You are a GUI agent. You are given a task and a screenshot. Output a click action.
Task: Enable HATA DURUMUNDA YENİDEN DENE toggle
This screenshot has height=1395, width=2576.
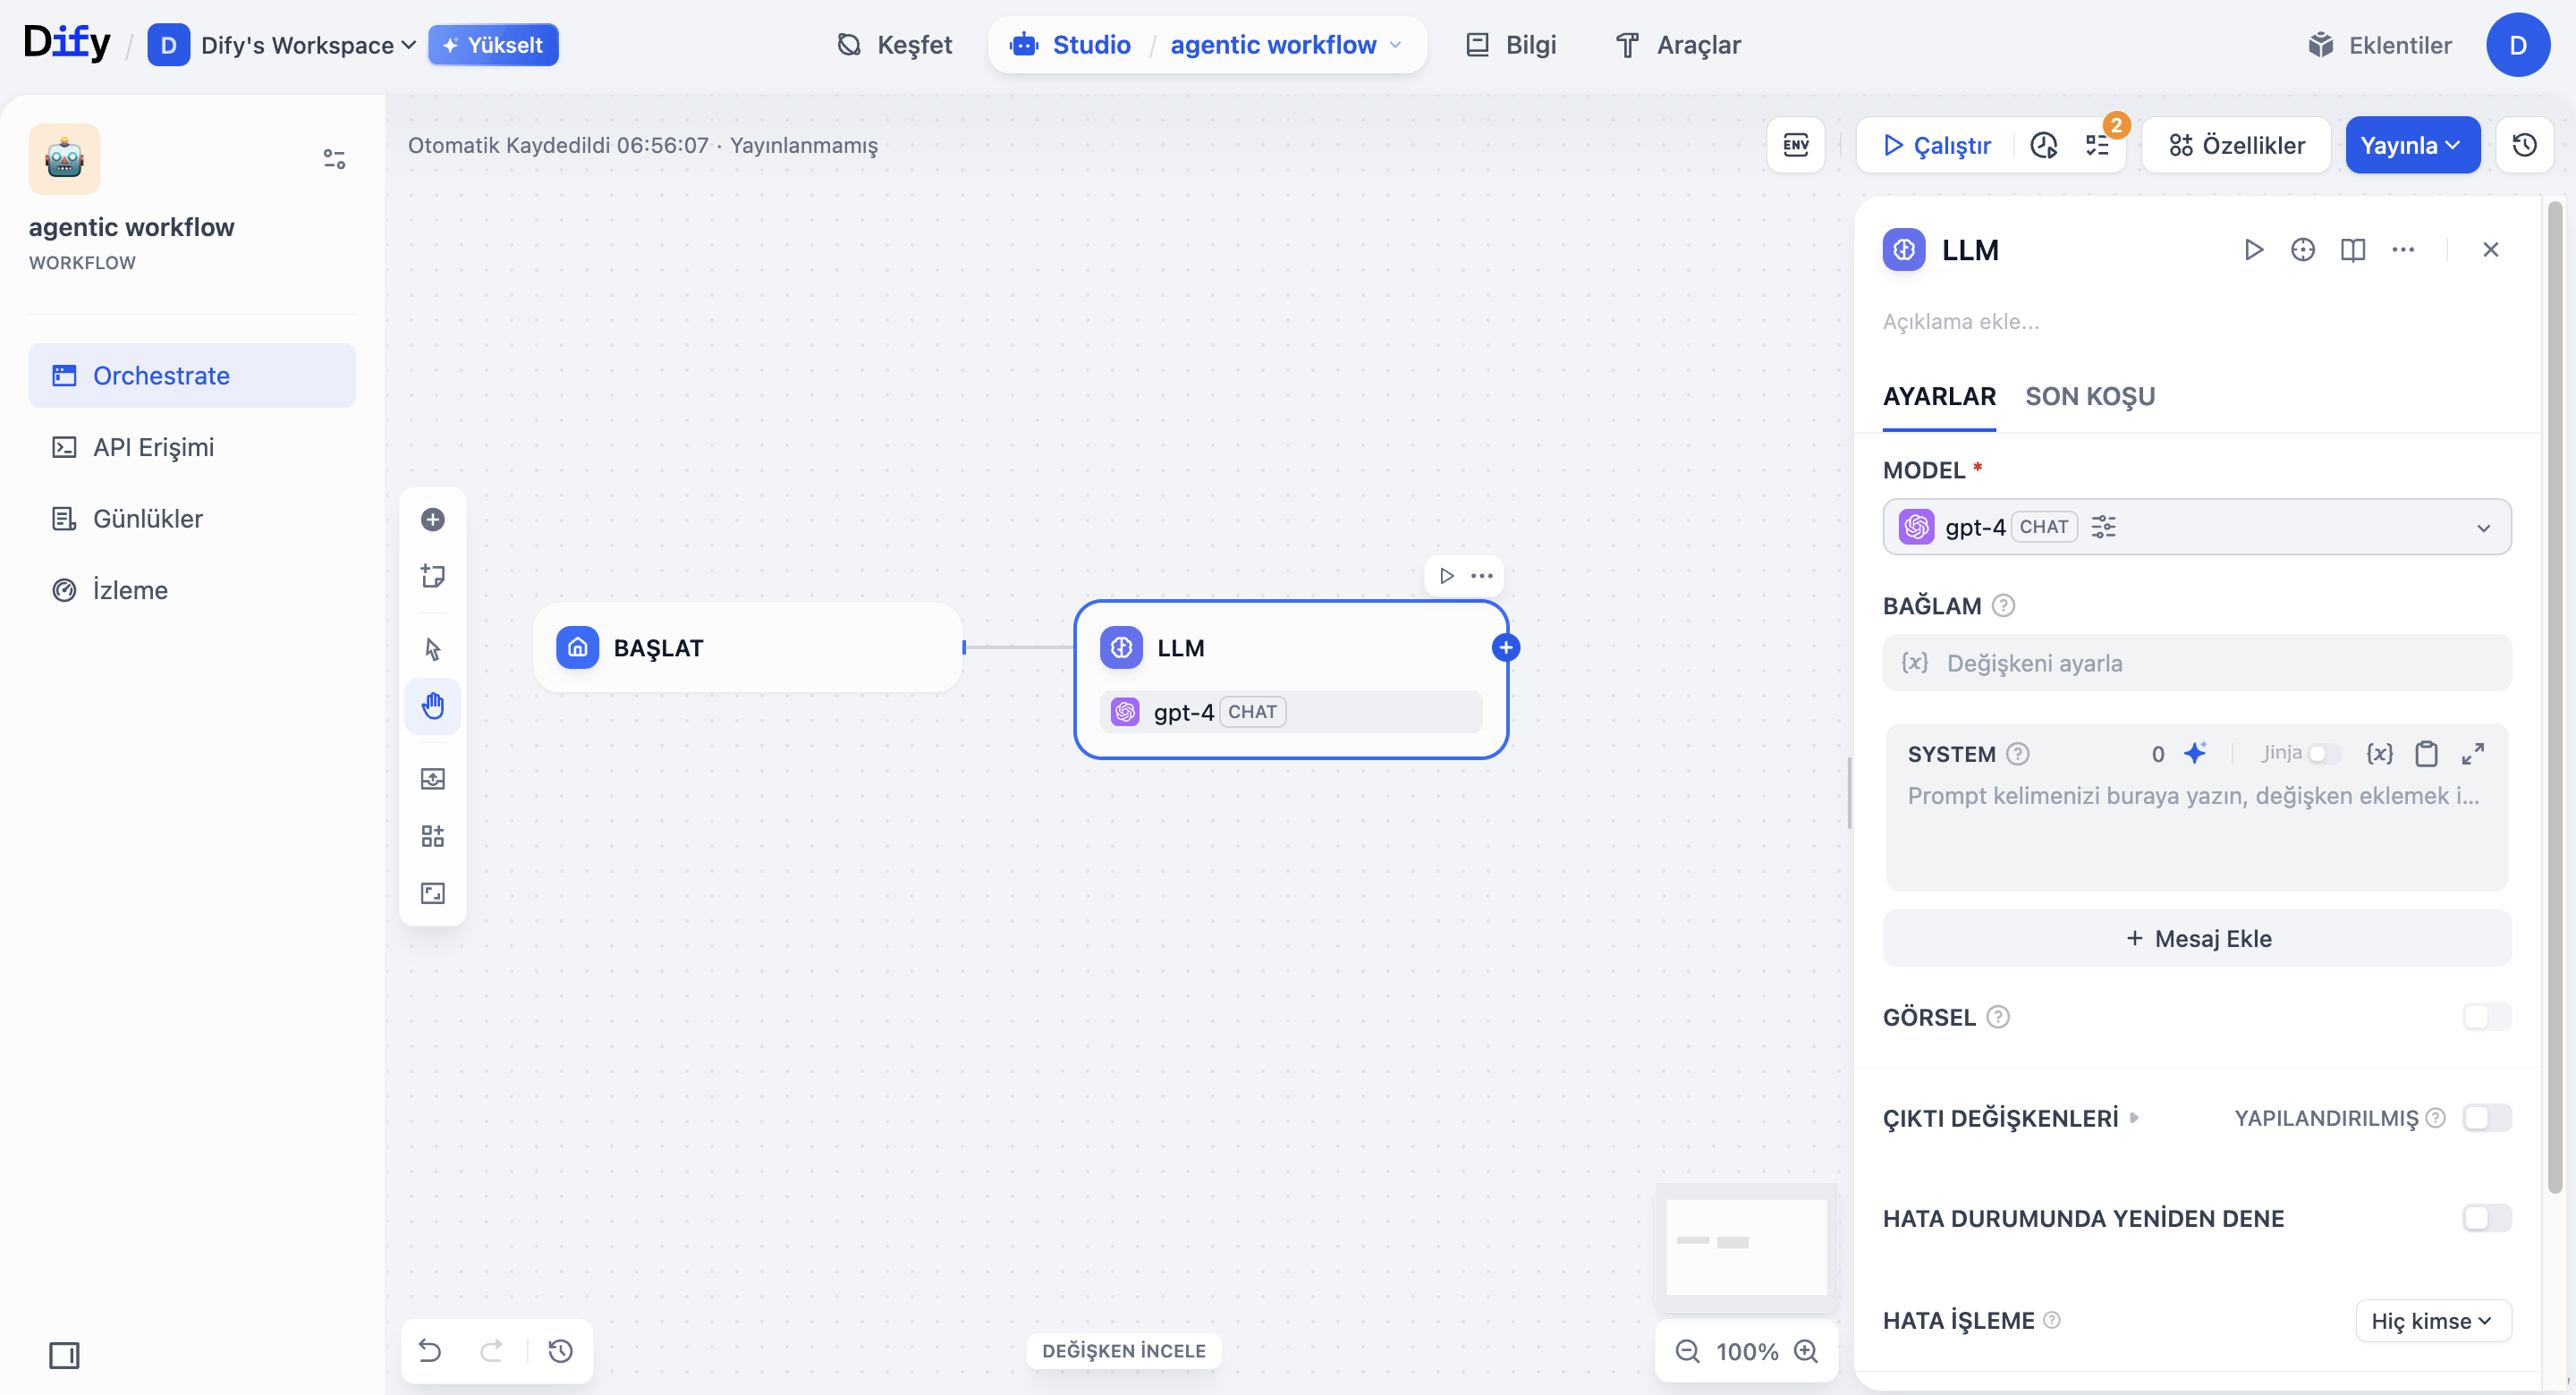(2486, 1218)
